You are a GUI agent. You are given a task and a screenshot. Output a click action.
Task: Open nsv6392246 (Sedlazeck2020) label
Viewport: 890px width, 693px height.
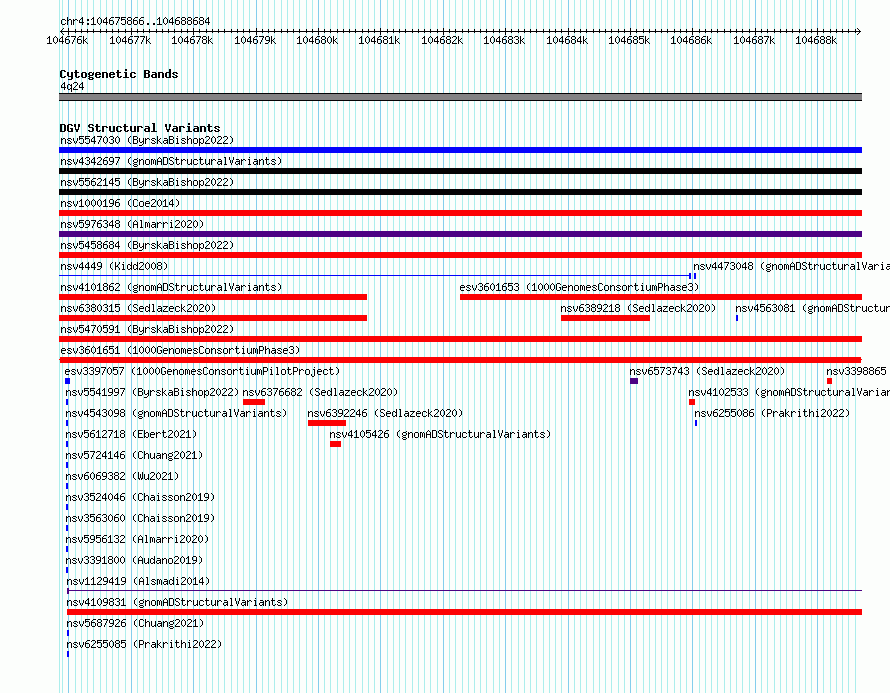(x=385, y=413)
